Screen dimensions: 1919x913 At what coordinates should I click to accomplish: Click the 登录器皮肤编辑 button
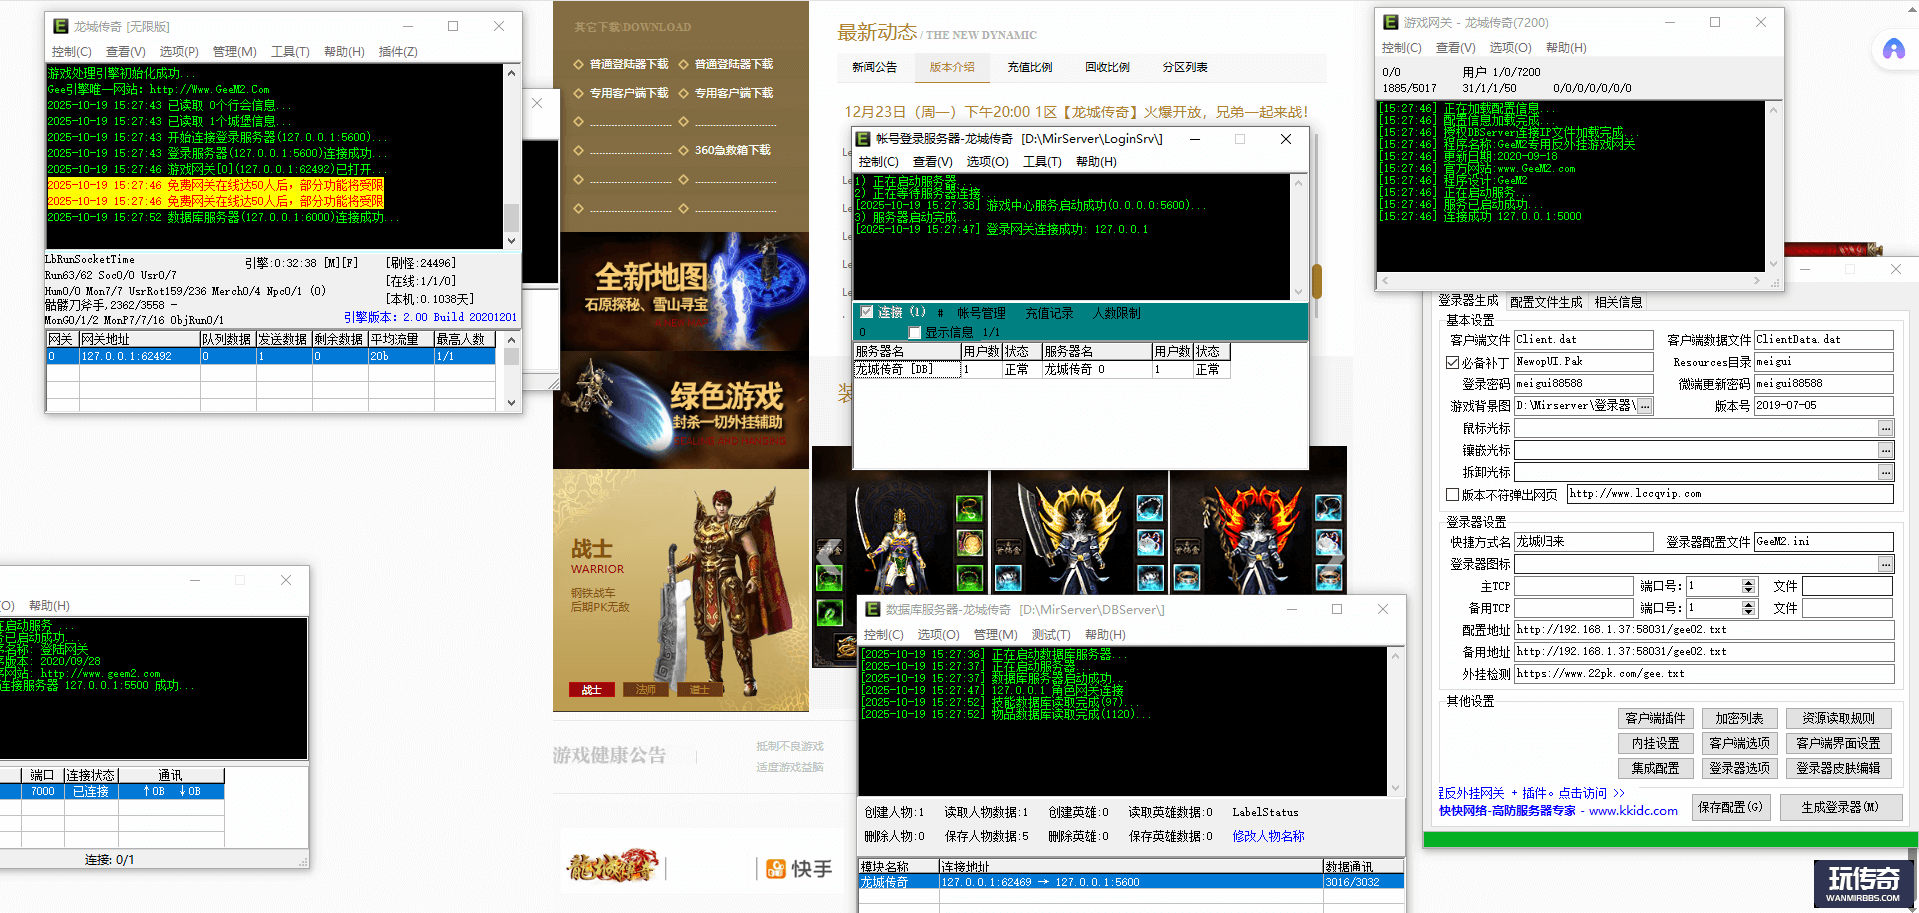[1838, 768]
